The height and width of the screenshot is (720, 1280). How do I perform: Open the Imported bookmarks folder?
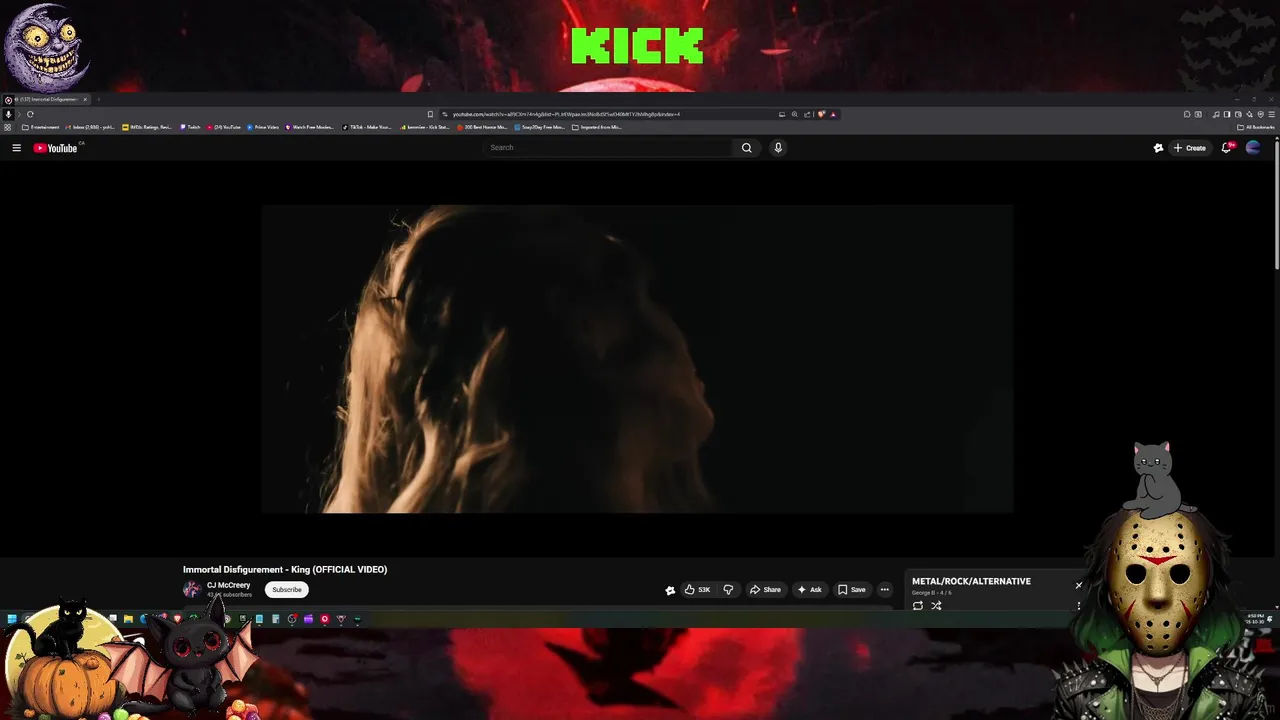(597, 127)
